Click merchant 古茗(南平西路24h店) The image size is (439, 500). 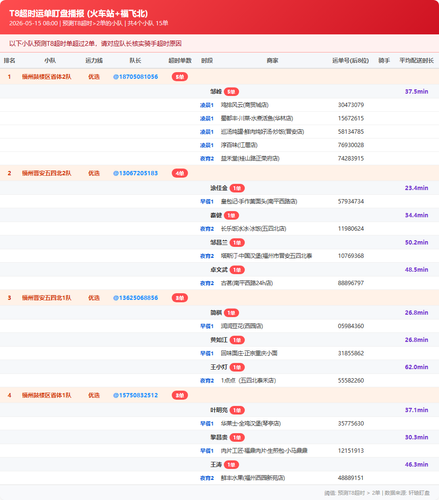247,283
